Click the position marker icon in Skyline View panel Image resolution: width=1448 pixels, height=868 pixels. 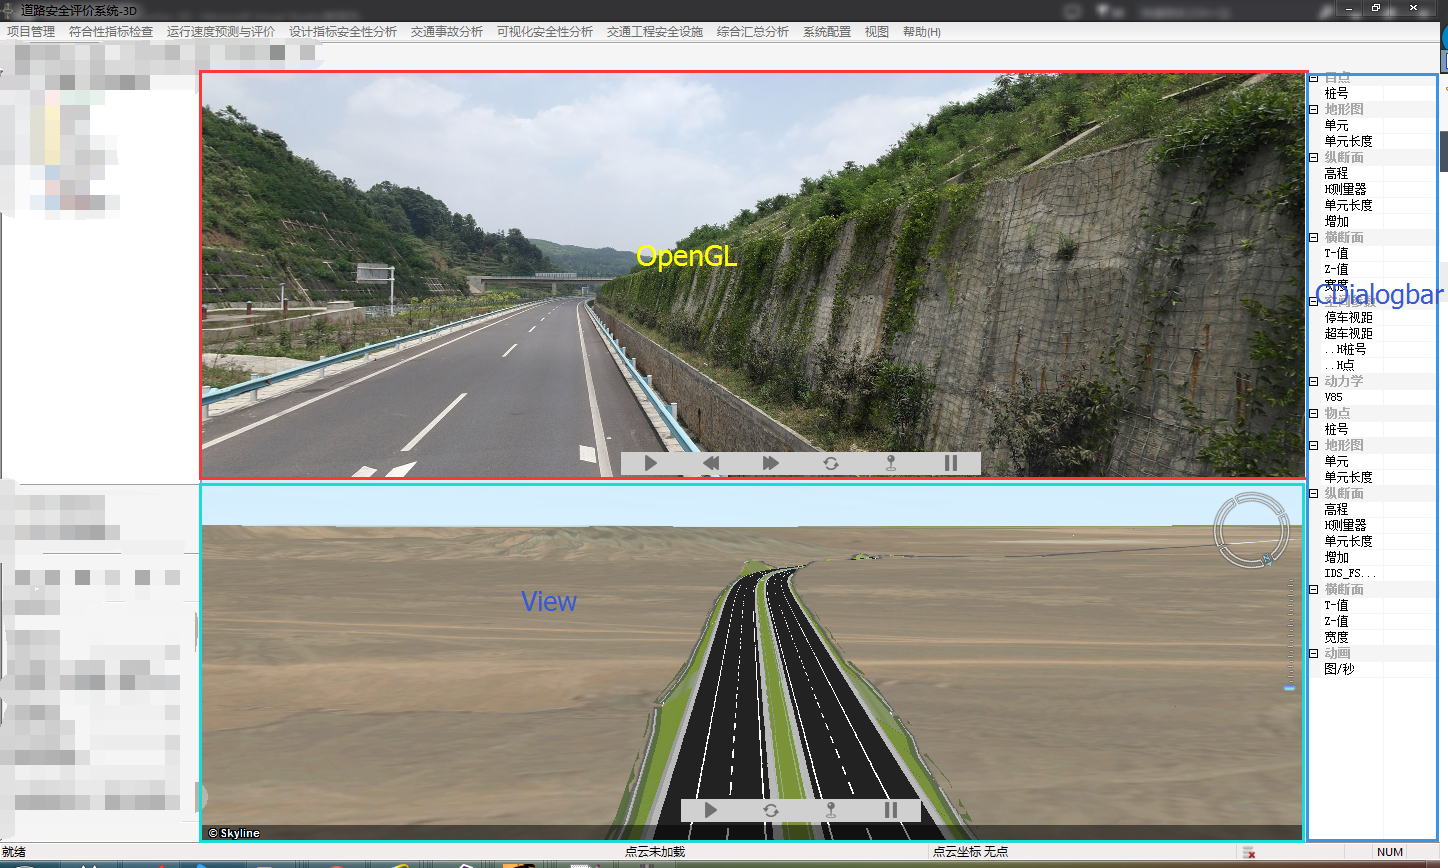tap(829, 810)
